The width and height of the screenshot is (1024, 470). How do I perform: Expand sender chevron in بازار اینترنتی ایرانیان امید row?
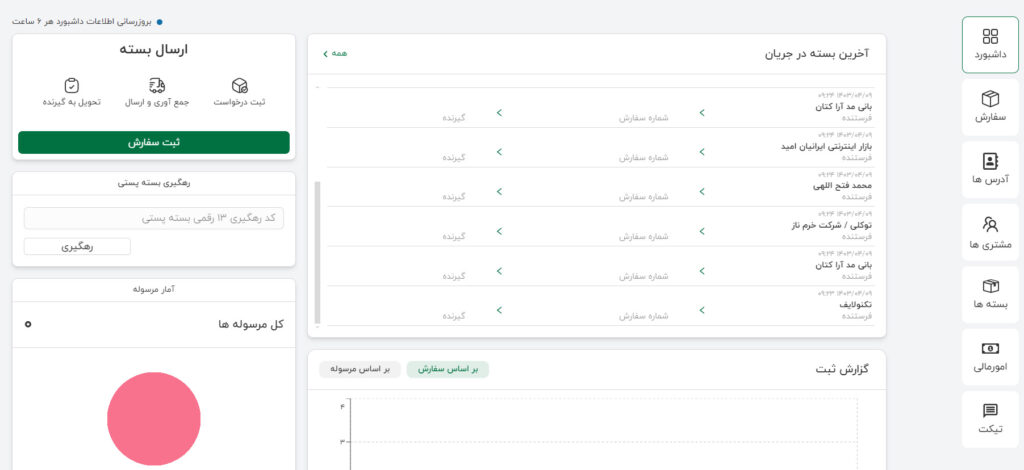tap(702, 152)
